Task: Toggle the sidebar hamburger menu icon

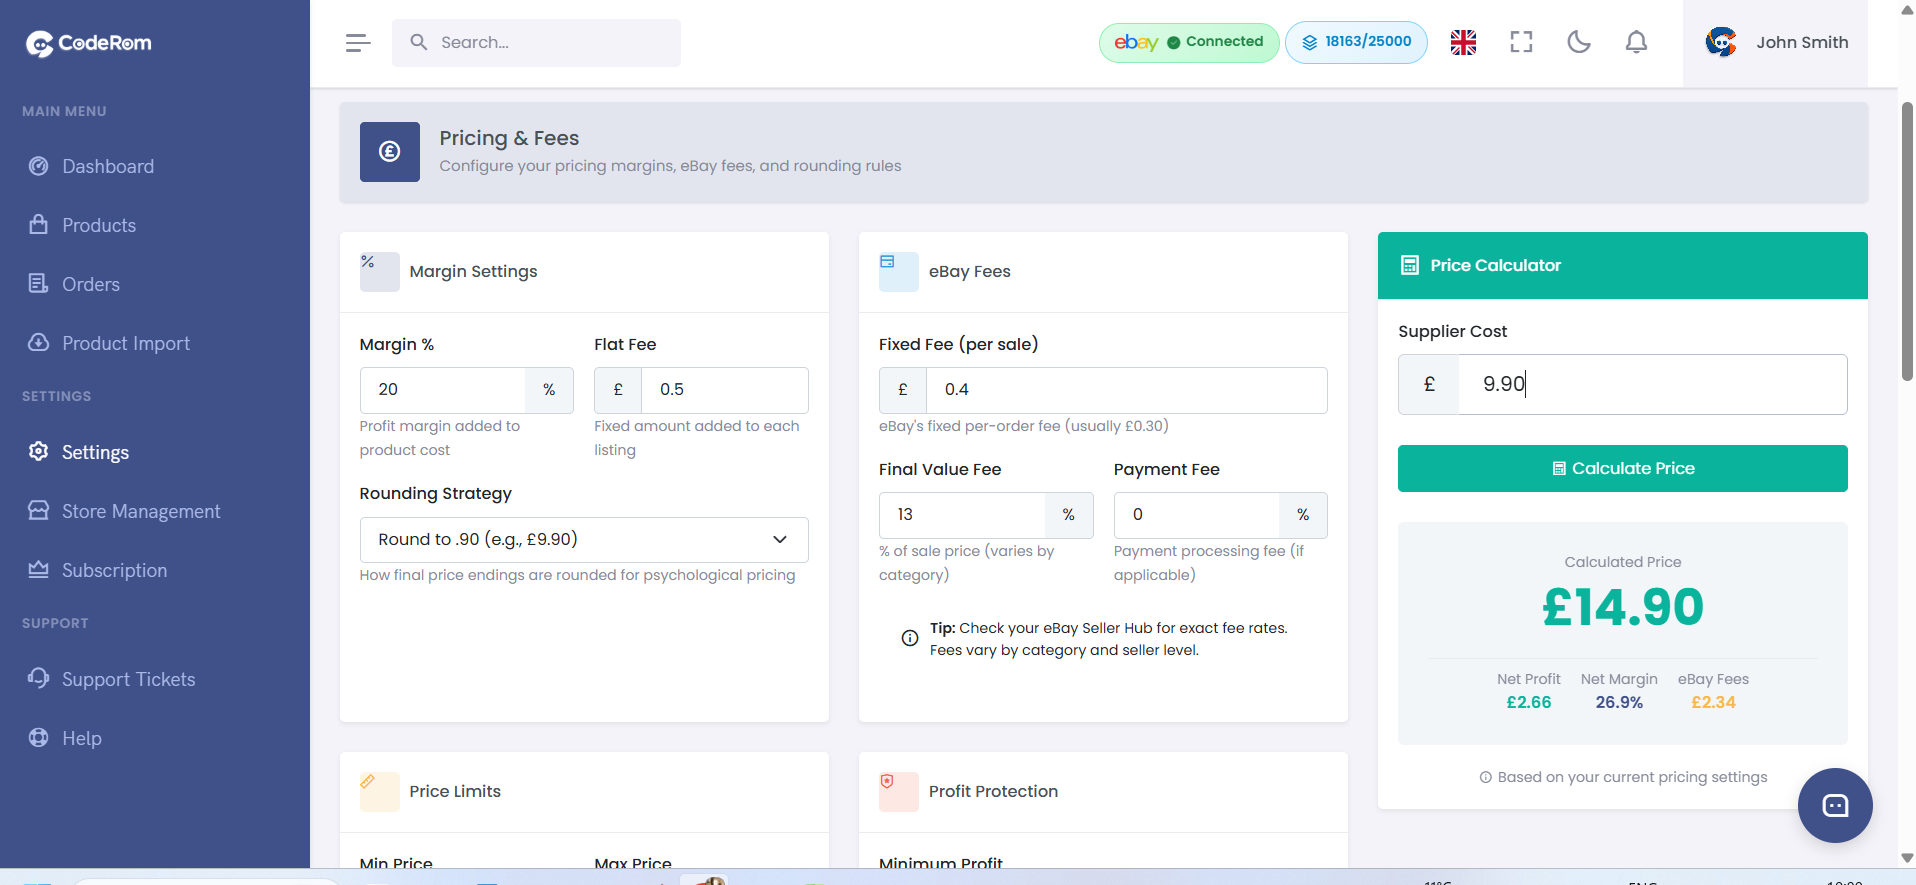Action: click(x=358, y=43)
